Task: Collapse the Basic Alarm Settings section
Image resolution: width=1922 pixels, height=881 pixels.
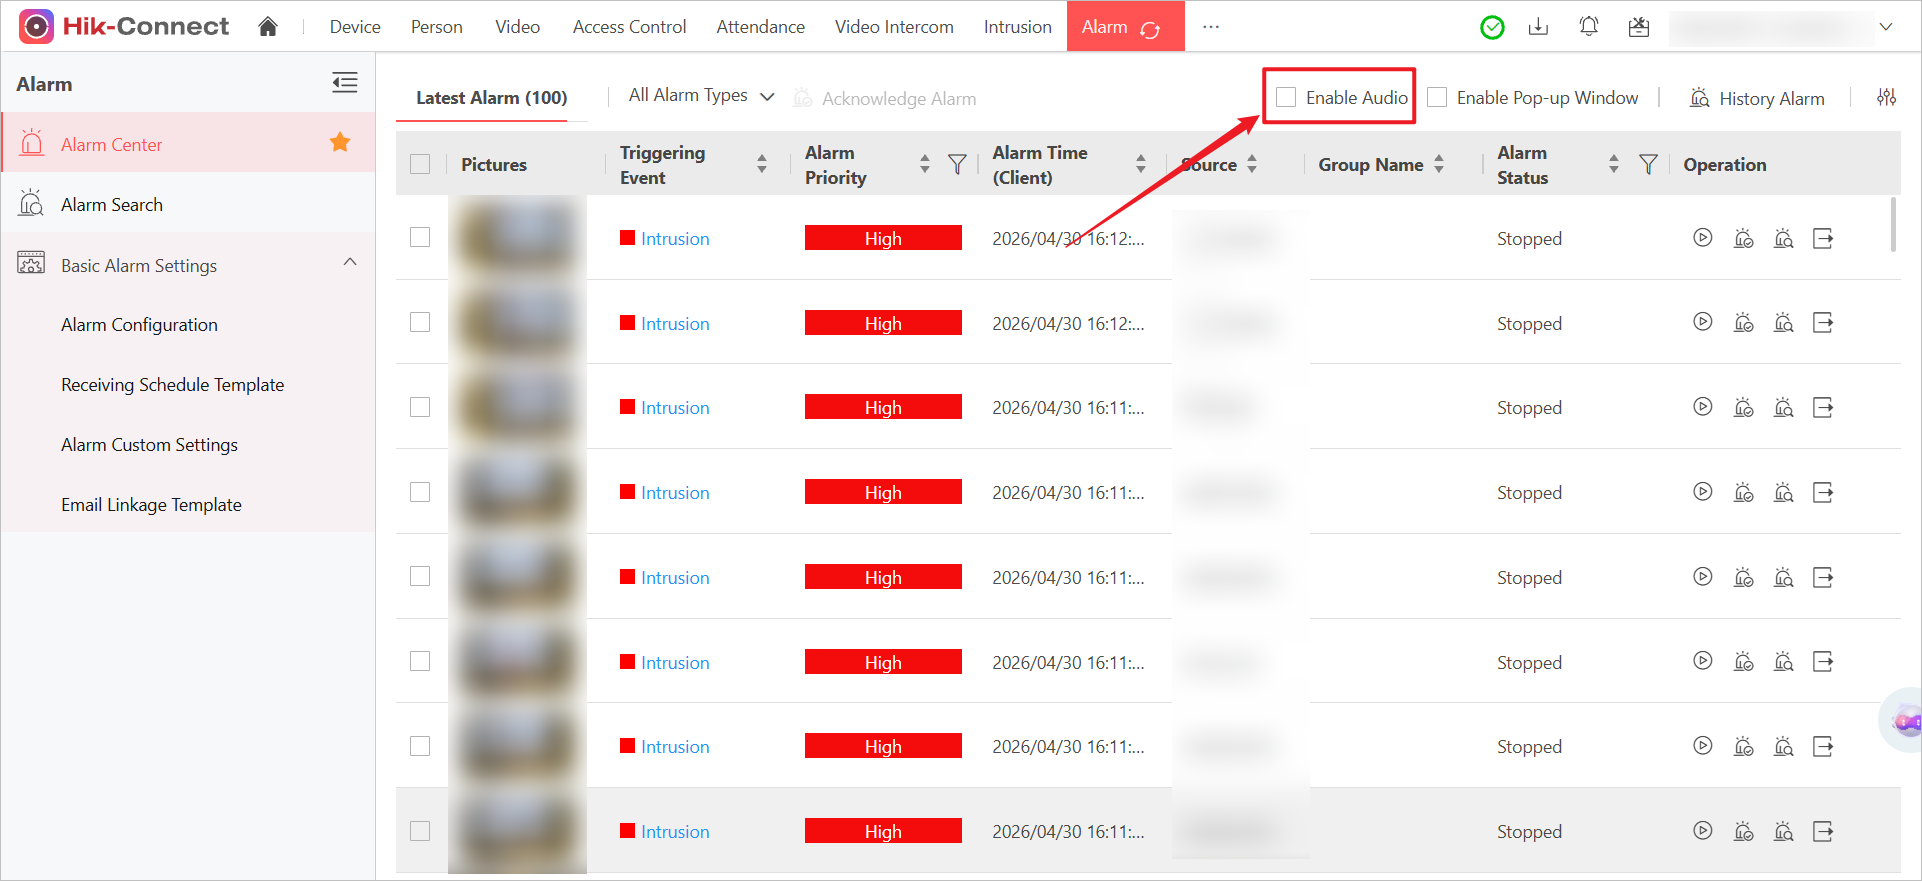Action: [350, 262]
